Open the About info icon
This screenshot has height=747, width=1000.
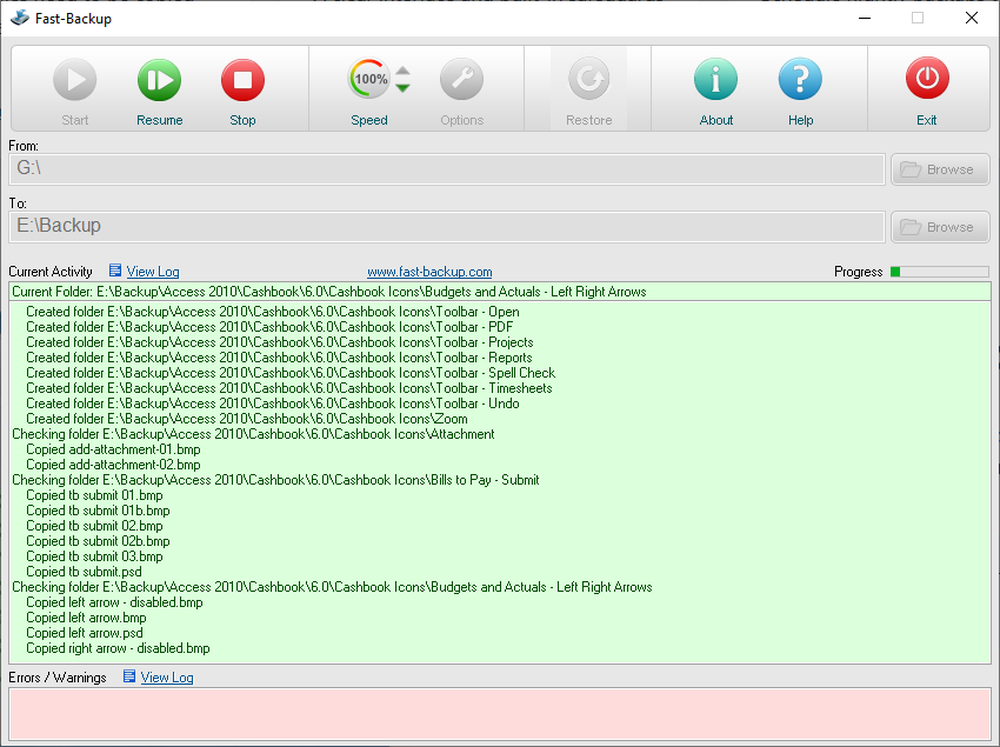[716, 79]
